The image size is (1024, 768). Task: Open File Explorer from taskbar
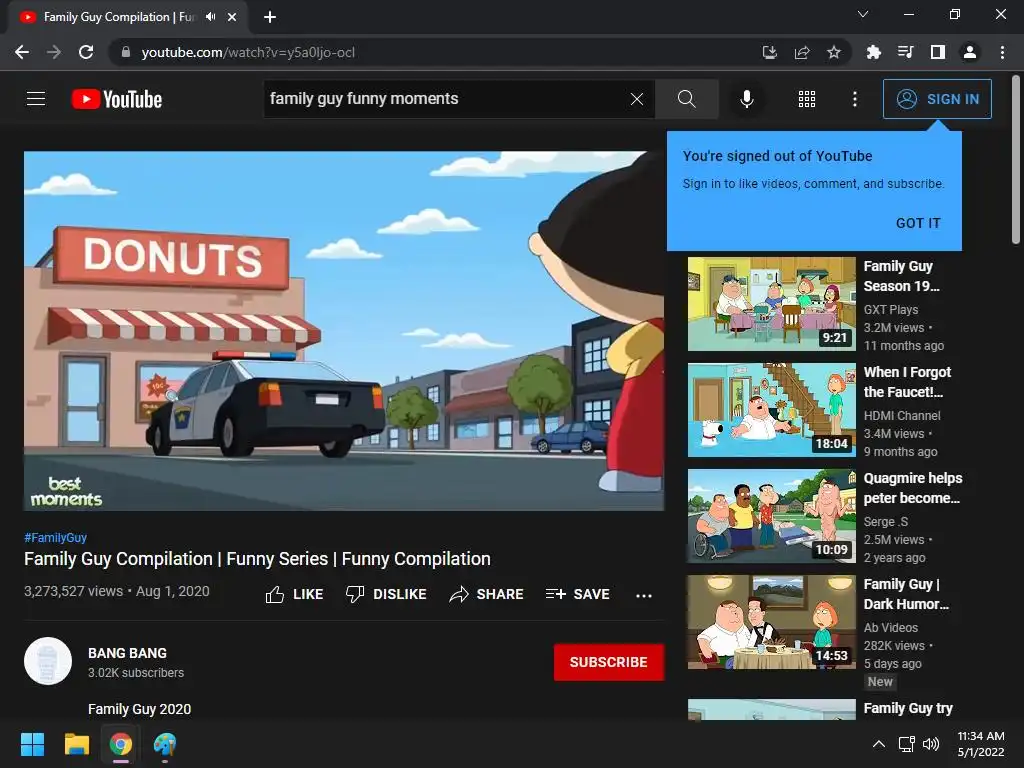click(76, 744)
